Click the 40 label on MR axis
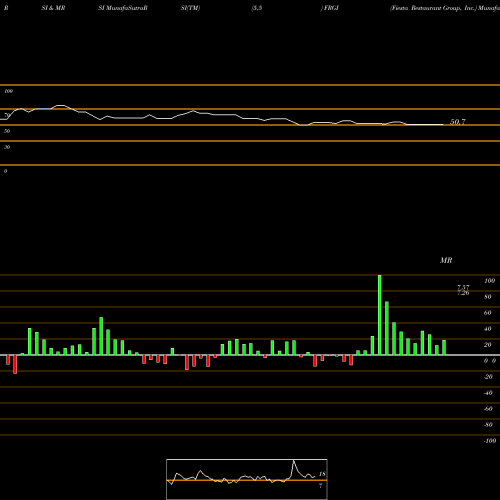The height and width of the screenshot is (500, 500). pos(488,329)
